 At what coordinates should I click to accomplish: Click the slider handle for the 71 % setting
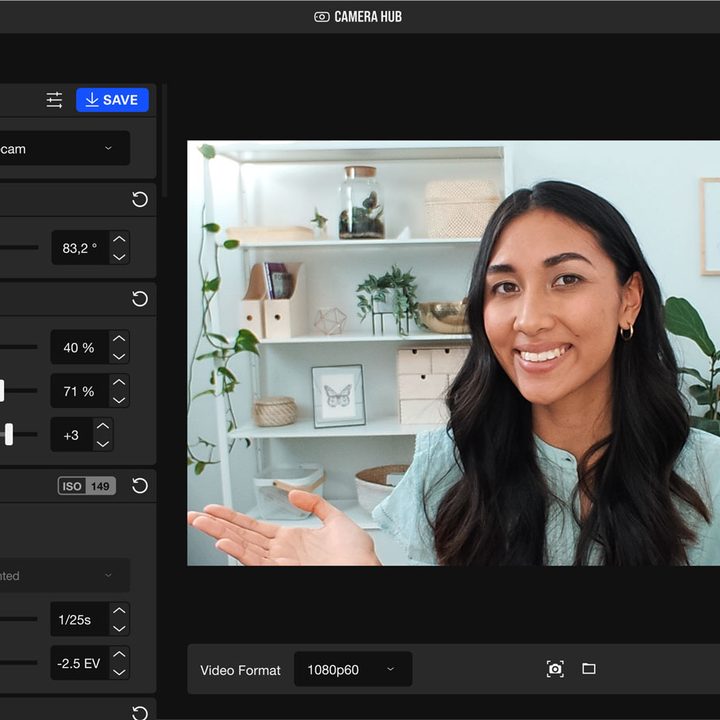pos(1,391)
